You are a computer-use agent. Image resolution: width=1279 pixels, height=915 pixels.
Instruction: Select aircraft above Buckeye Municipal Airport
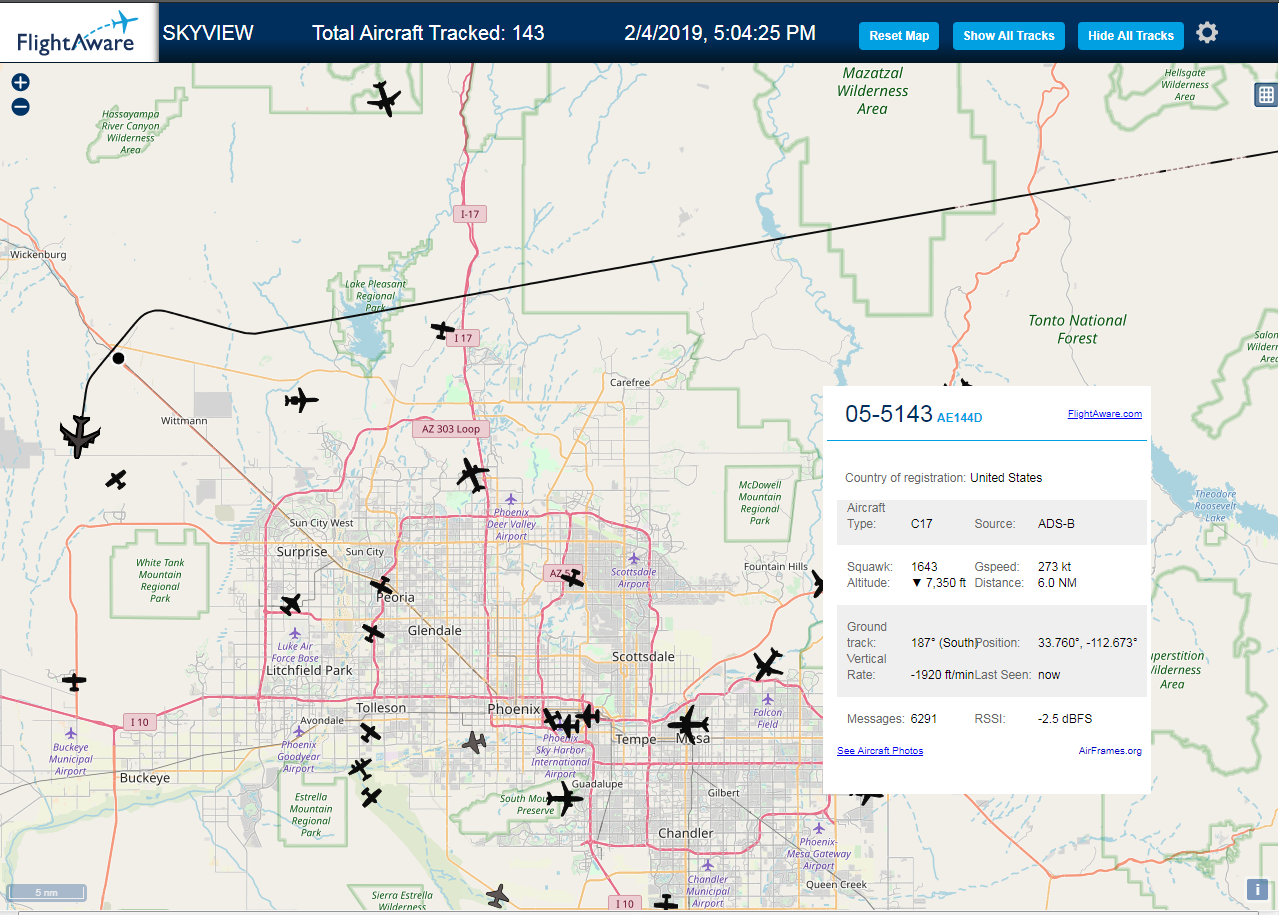coord(74,682)
